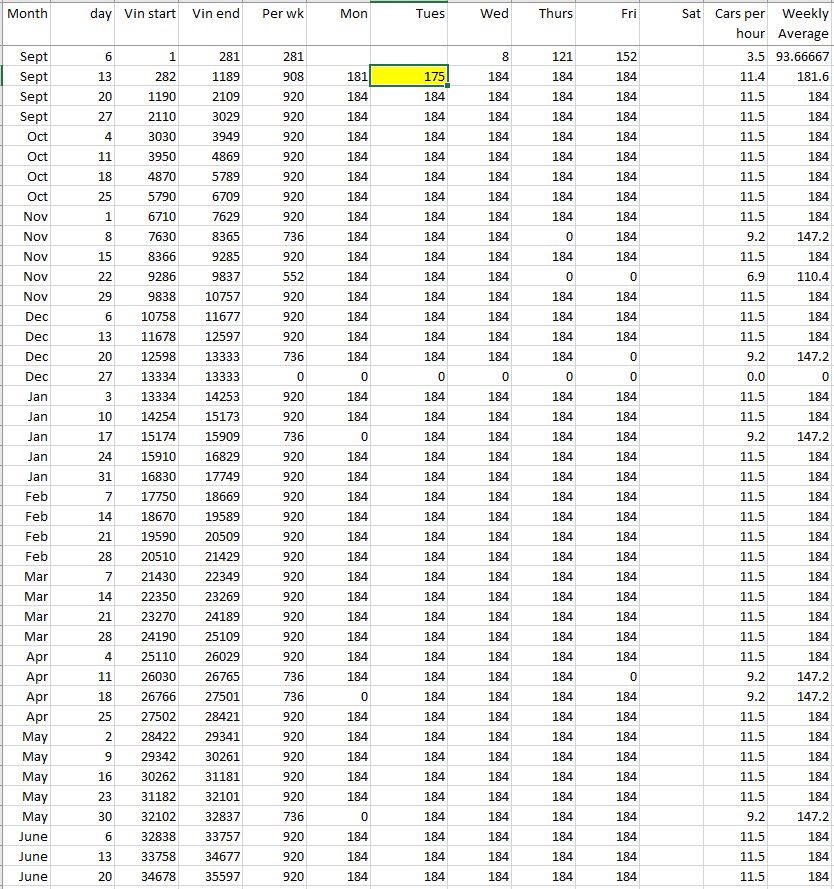The height and width of the screenshot is (889, 834).
Task: Select the Vin start header cell
Action: tap(149, 14)
